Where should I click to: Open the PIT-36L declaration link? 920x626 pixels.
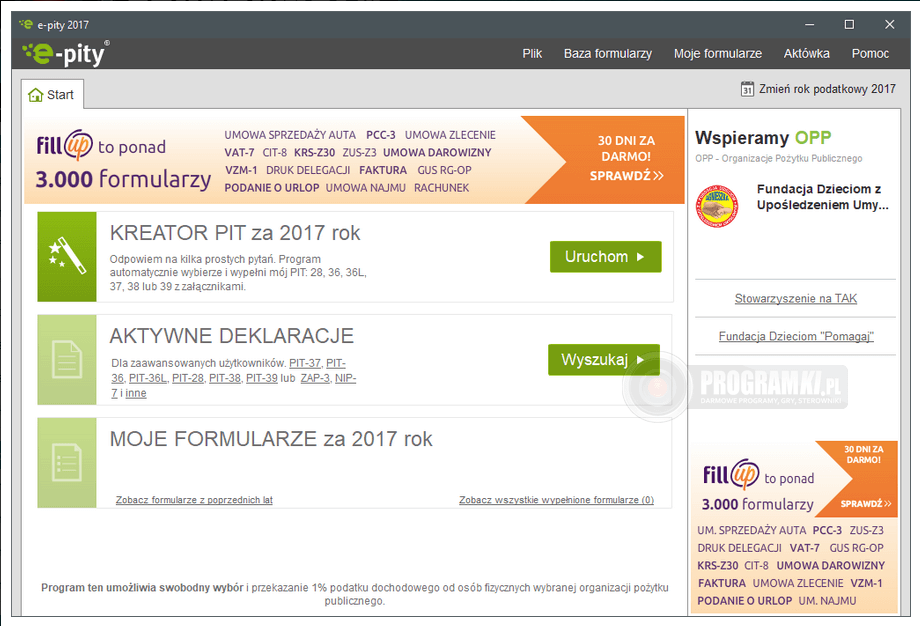[x=147, y=378]
